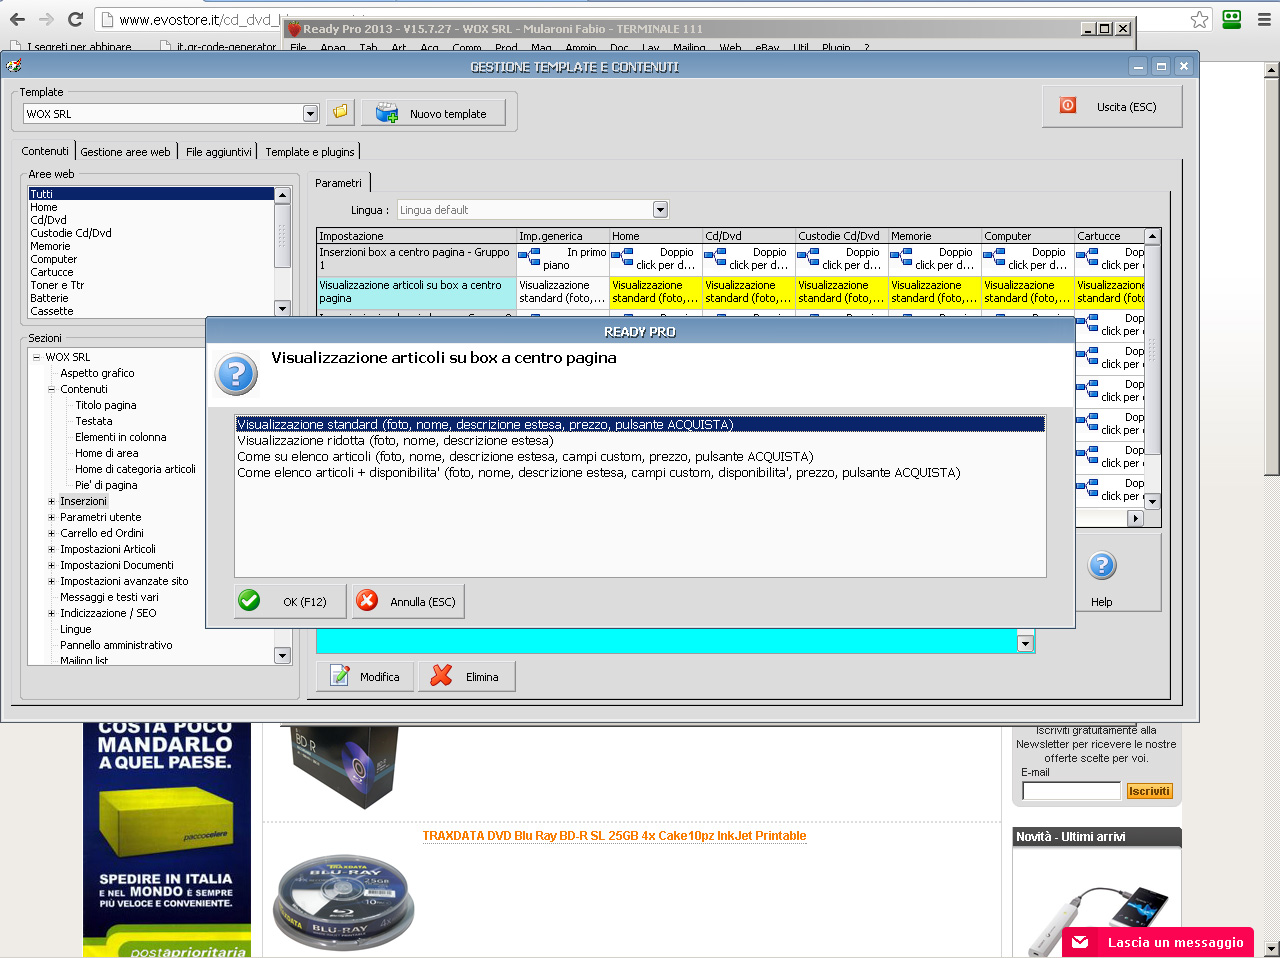Cancel with the Annulla (ESC) button
Viewport: 1280px width, 958px height.
[x=409, y=601]
